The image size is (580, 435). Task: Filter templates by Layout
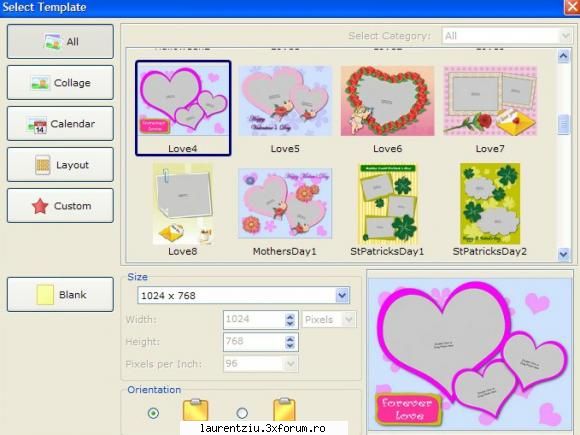pyautogui.click(x=60, y=165)
